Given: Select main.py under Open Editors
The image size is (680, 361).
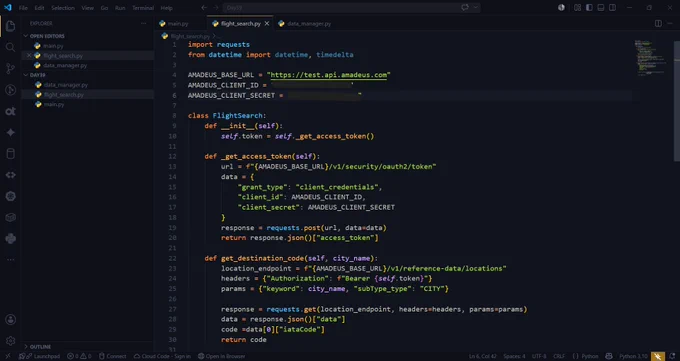Looking at the screenshot, I should point(53,46).
